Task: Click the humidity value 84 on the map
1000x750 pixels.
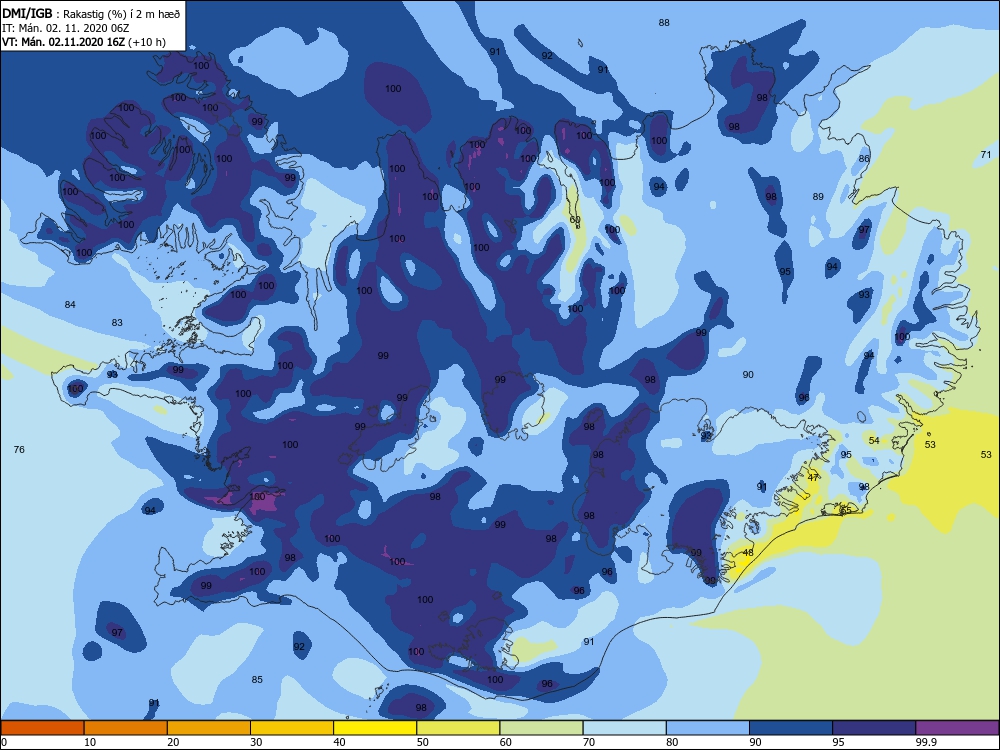Action: point(70,304)
